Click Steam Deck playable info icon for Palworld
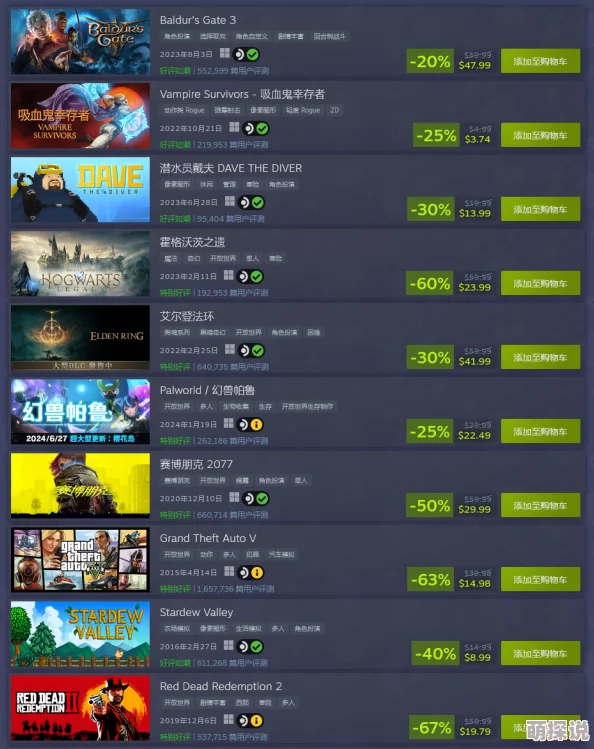The height and width of the screenshot is (749, 594). click(256, 425)
